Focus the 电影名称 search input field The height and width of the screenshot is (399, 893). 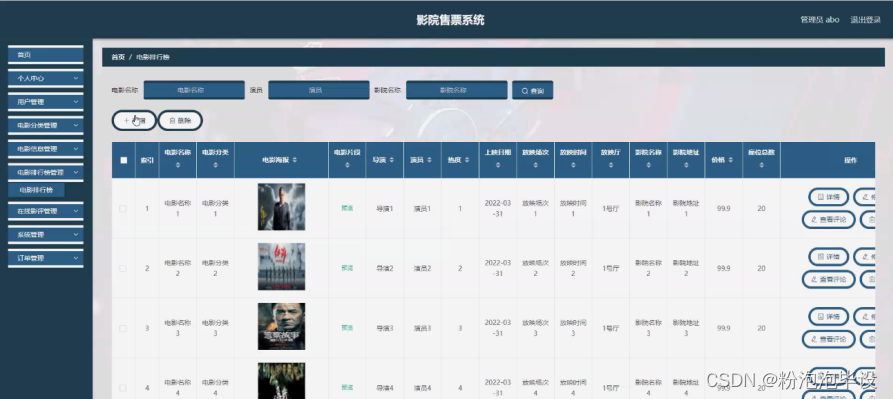[x=194, y=90]
